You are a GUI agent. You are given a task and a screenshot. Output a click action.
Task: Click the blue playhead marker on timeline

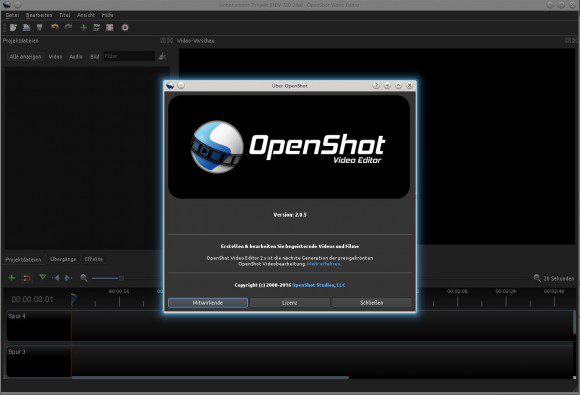click(74, 298)
